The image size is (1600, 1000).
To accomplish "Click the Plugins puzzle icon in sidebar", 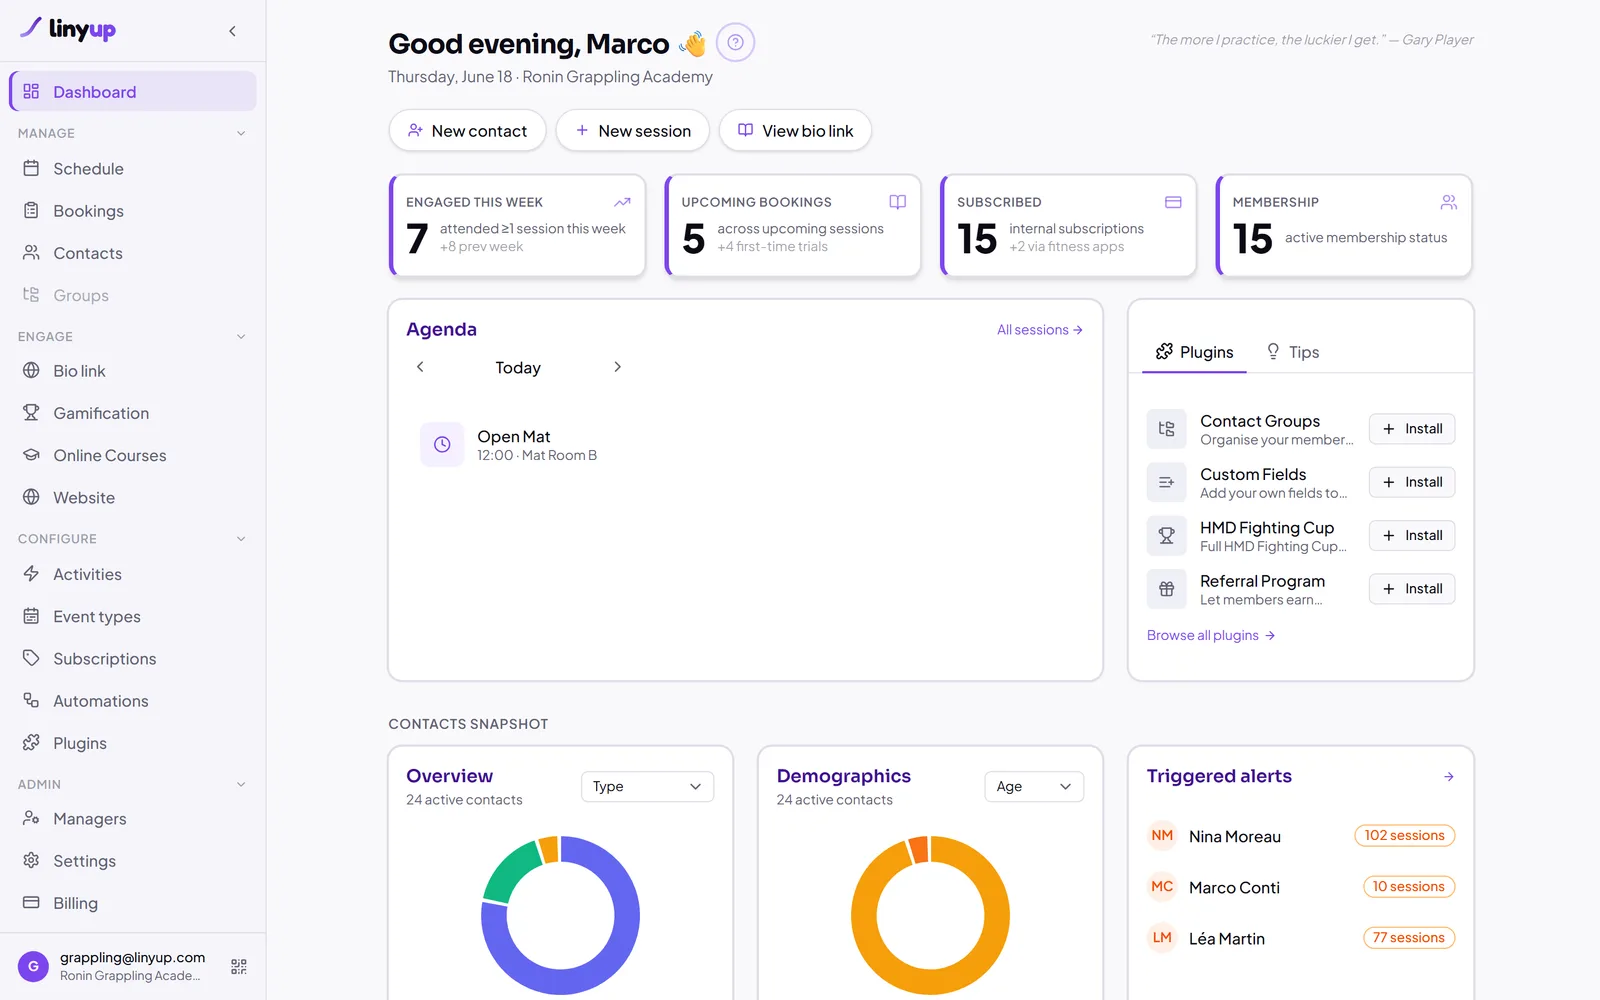I will click(x=31, y=742).
